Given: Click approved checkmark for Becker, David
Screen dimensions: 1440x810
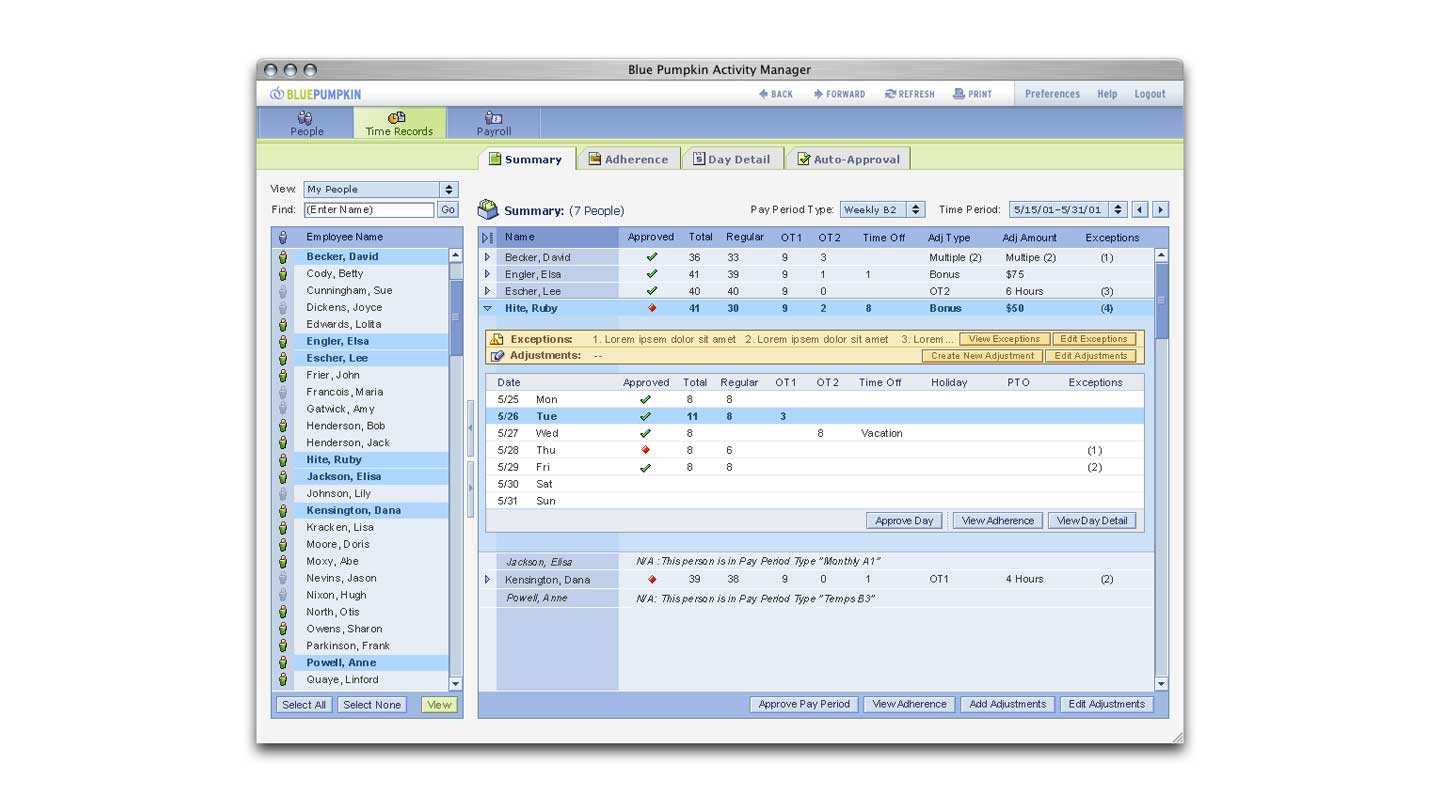Looking at the screenshot, I should pos(652,257).
